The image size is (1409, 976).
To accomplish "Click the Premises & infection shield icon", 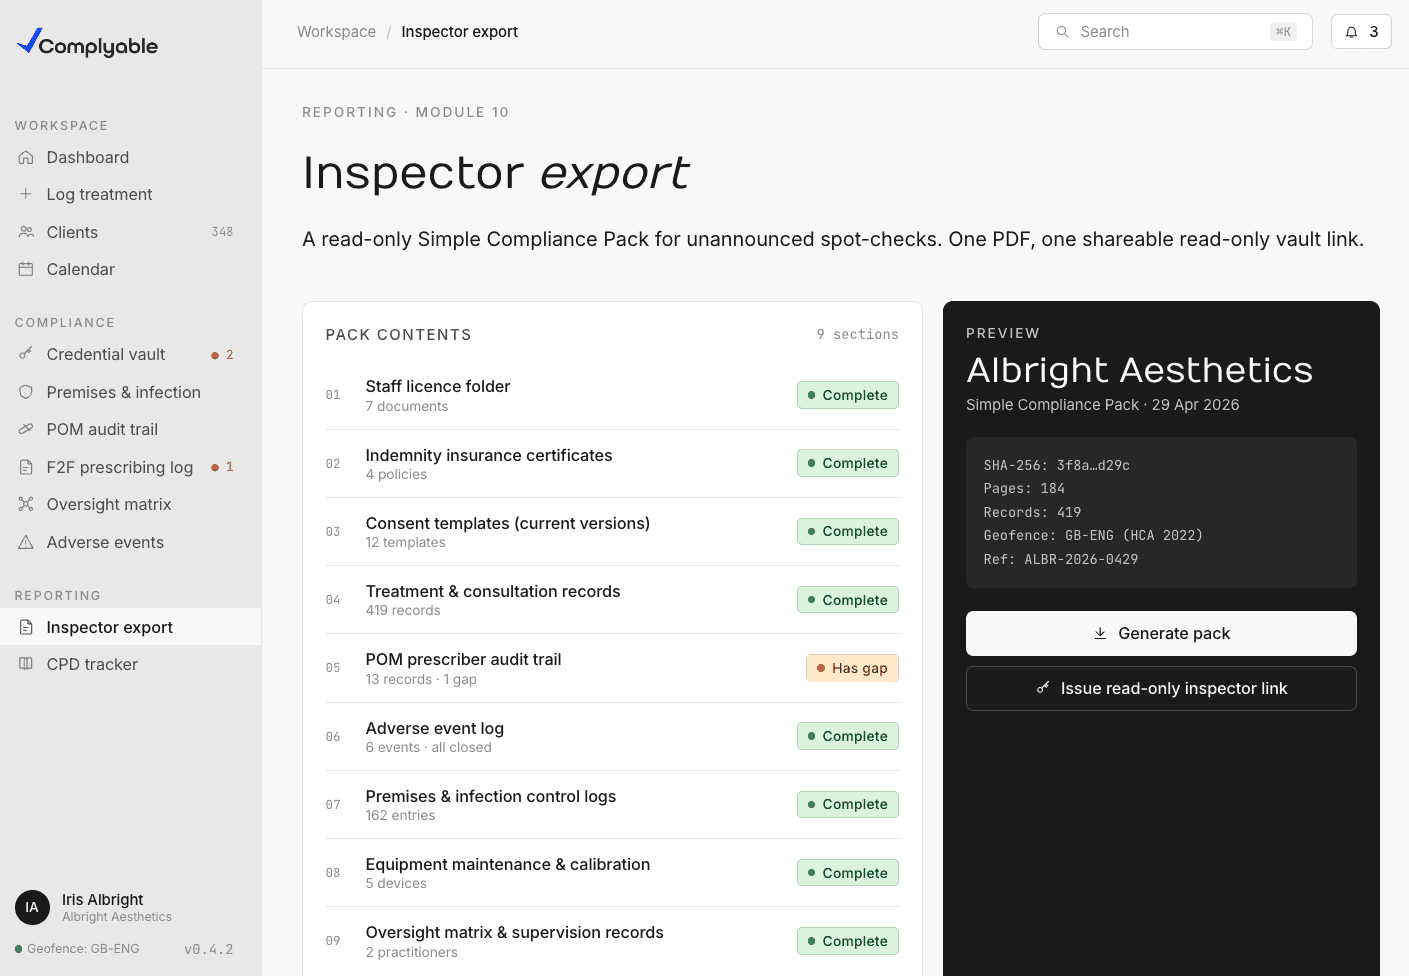I will pos(26,392).
